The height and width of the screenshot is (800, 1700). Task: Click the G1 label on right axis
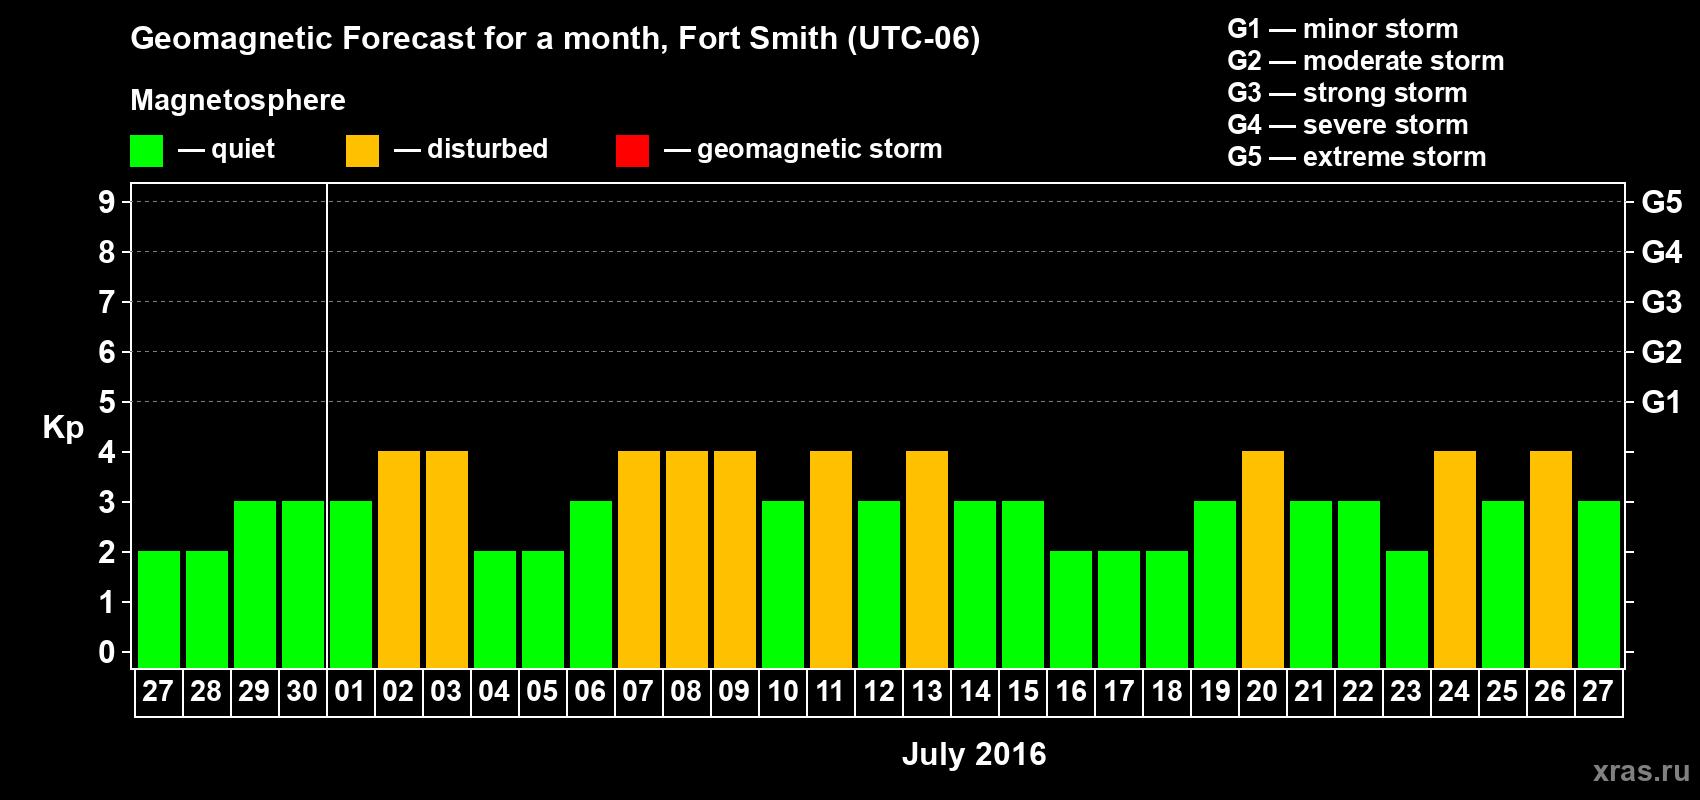pyautogui.click(x=1661, y=402)
